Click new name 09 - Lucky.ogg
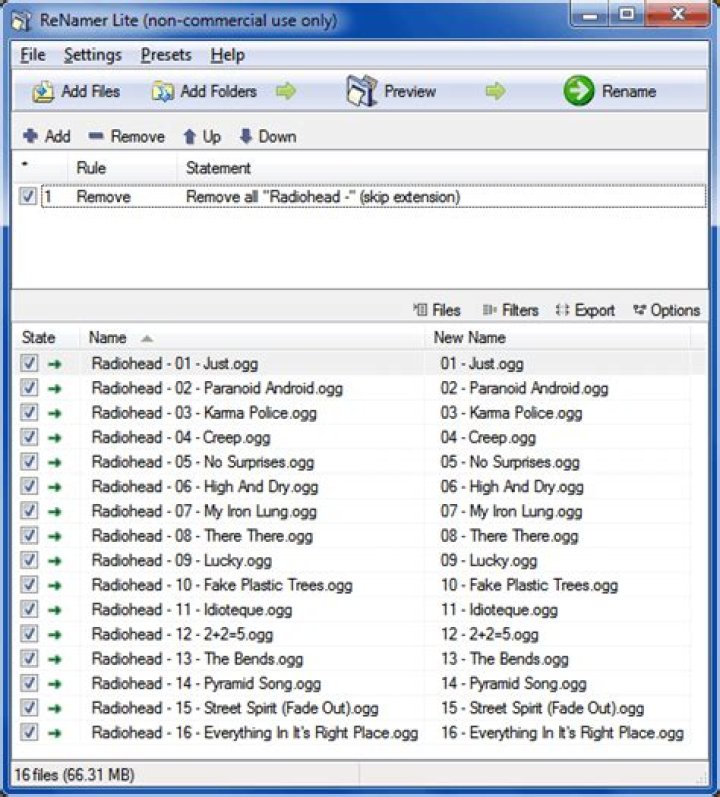 489,561
